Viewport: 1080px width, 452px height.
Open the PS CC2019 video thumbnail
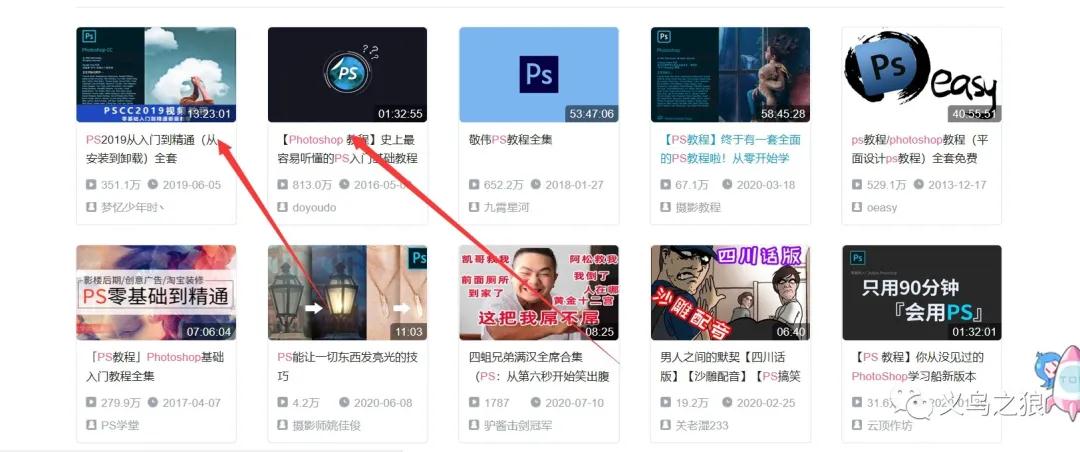[x=155, y=74]
